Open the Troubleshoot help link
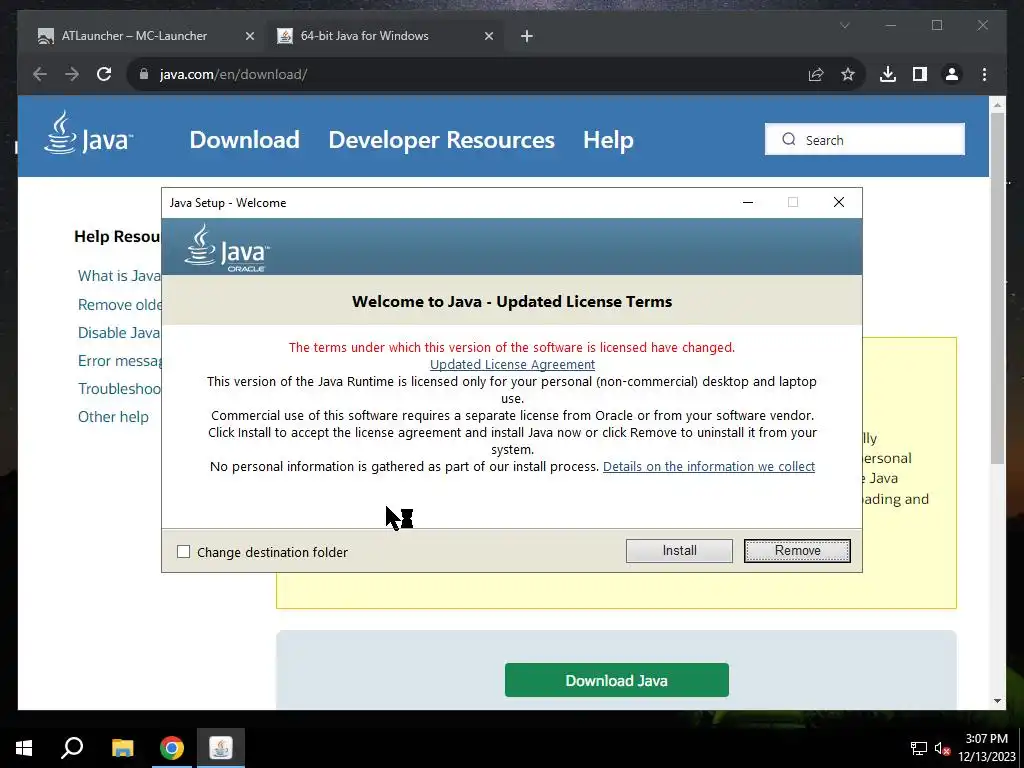 pos(120,389)
